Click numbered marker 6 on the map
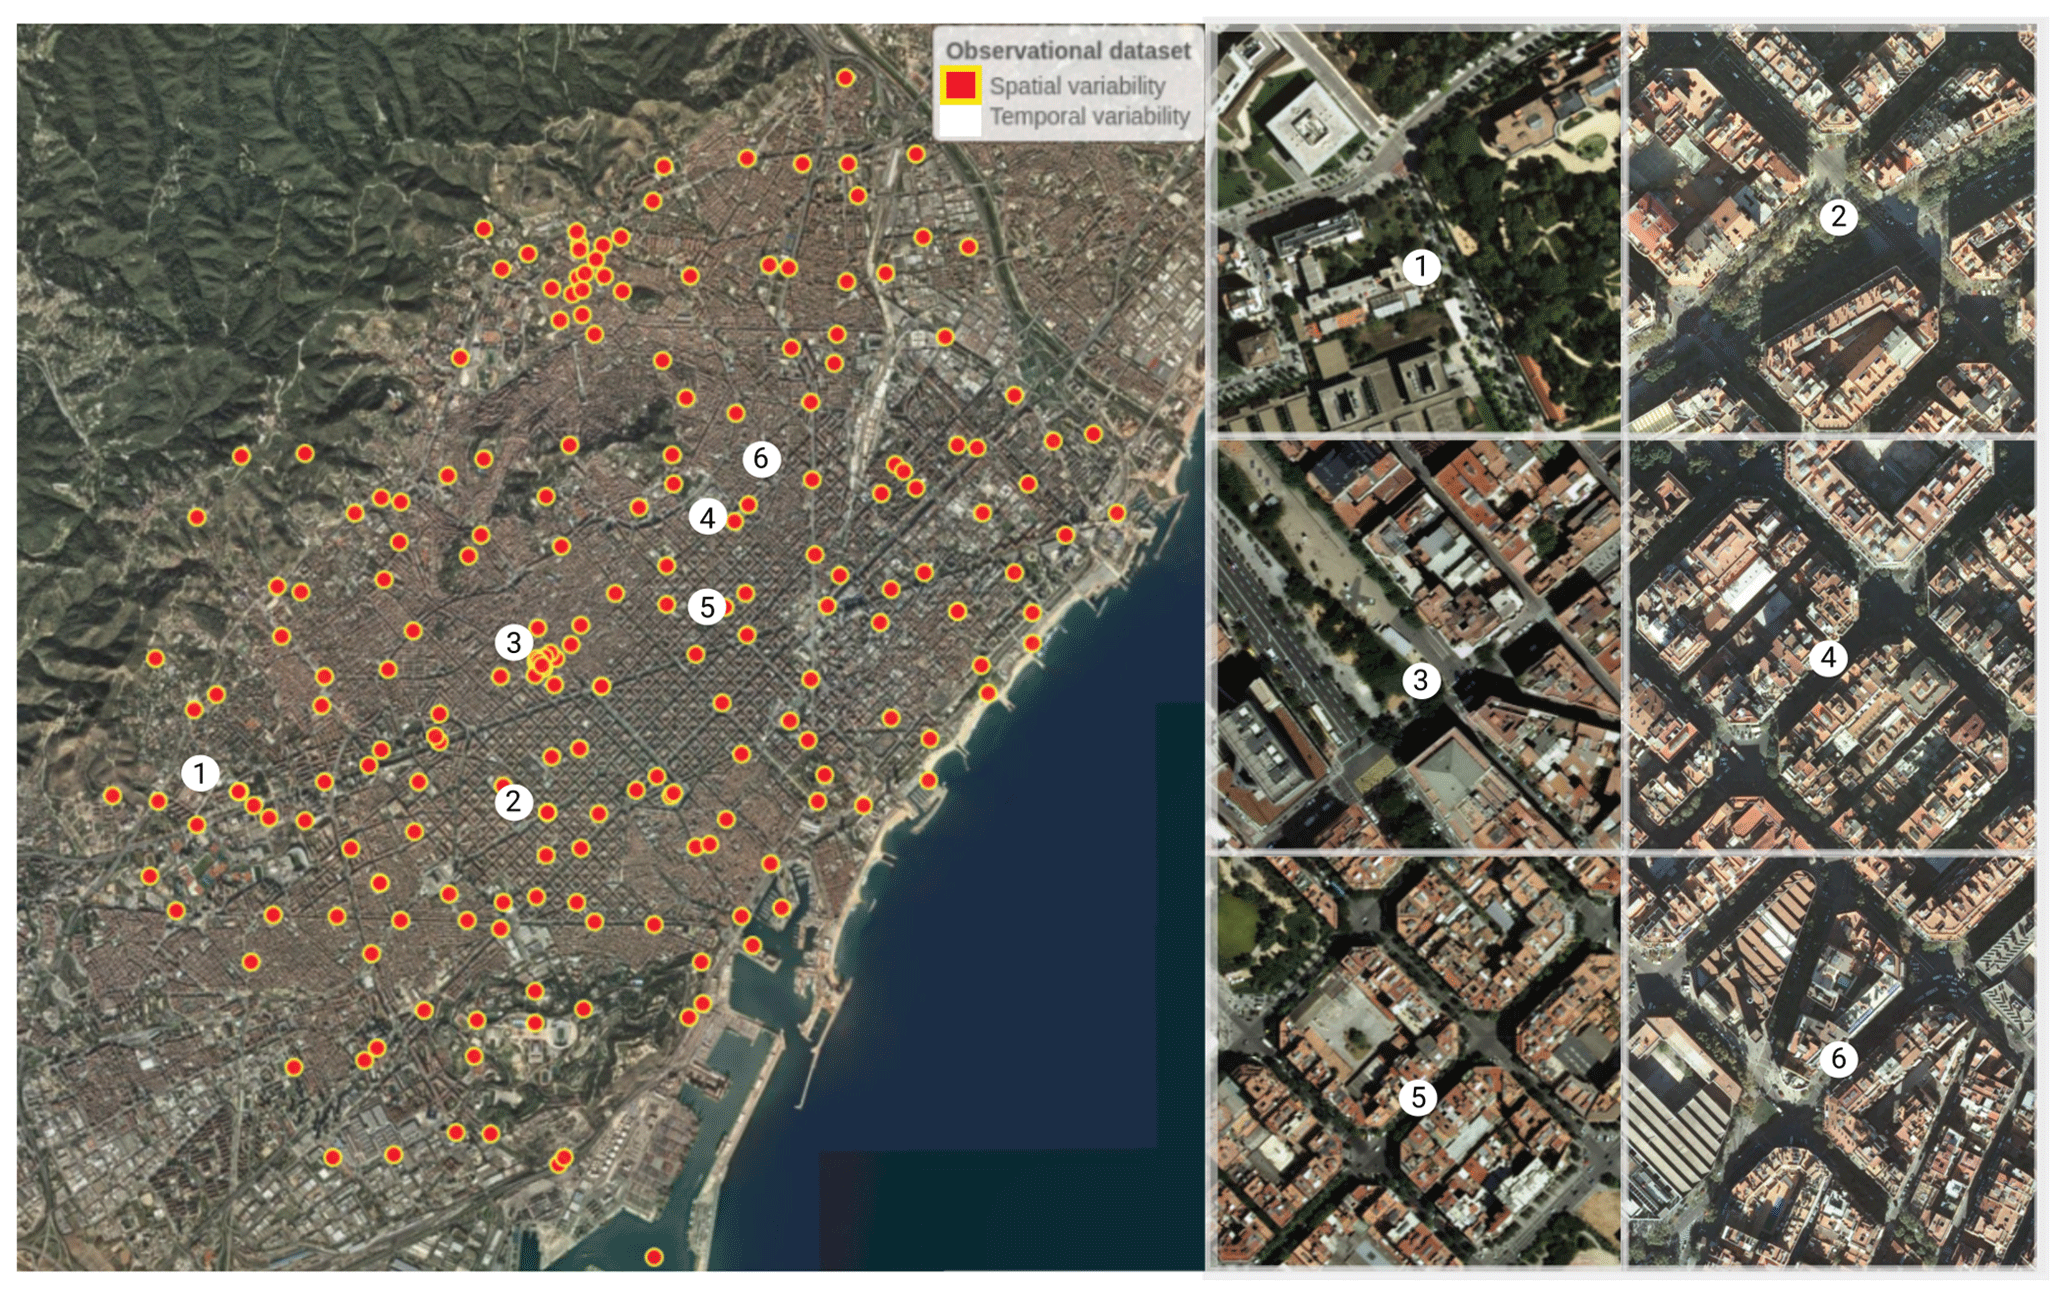 click(x=761, y=458)
